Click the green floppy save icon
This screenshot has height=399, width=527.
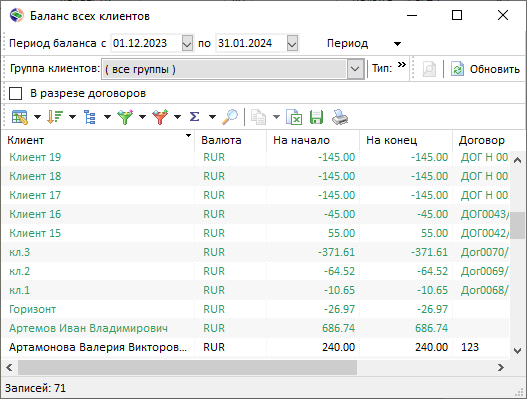[317, 117]
